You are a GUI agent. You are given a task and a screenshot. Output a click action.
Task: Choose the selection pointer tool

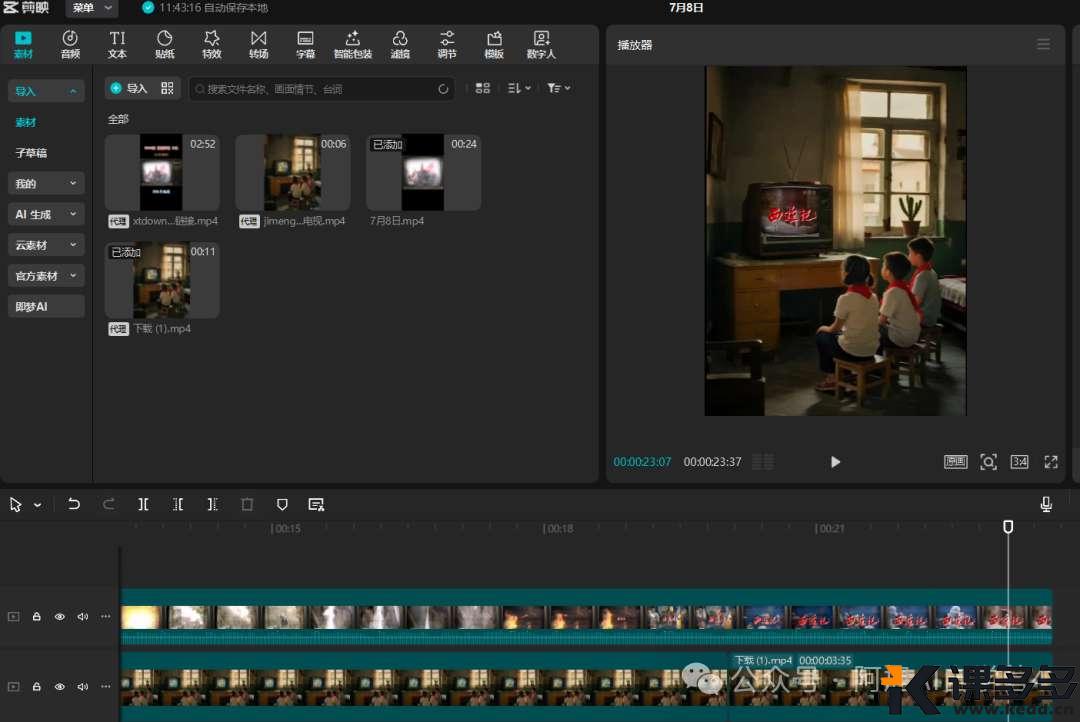pyautogui.click(x=15, y=505)
